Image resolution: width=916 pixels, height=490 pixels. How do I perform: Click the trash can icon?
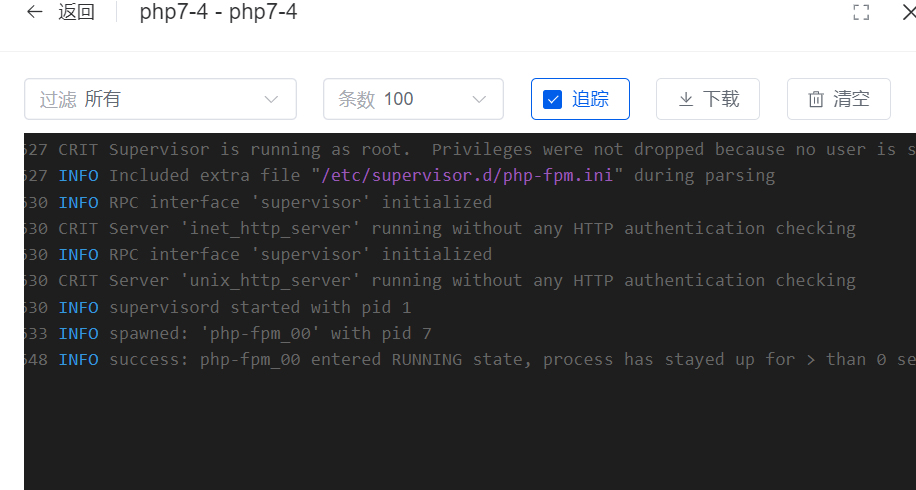point(816,99)
